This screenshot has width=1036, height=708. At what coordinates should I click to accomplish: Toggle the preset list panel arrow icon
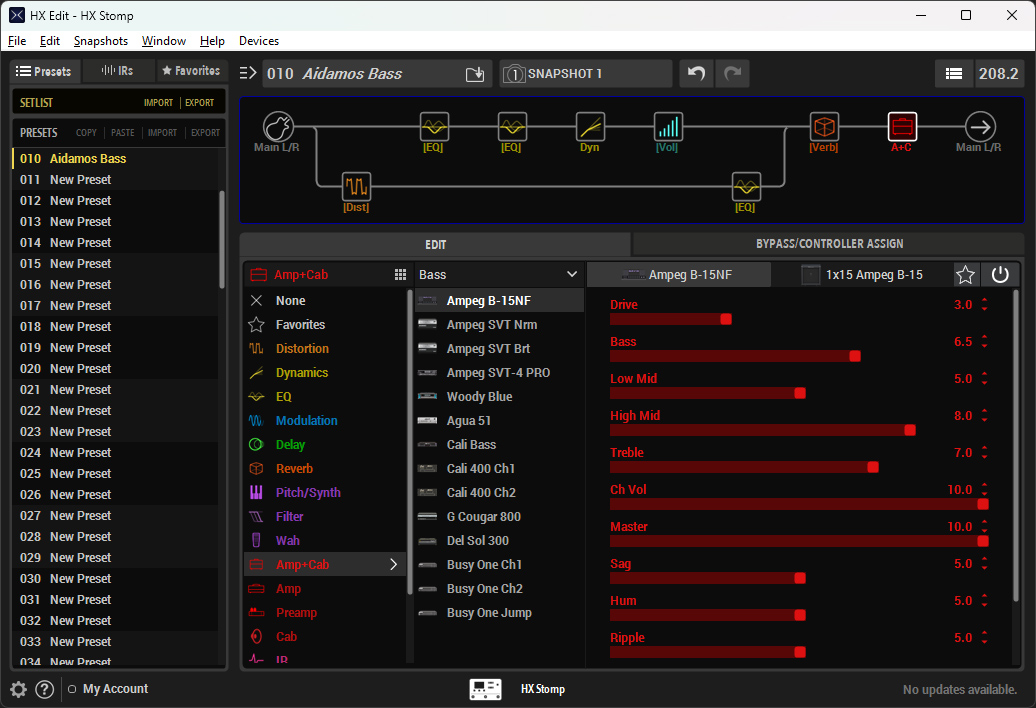point(248,73)
